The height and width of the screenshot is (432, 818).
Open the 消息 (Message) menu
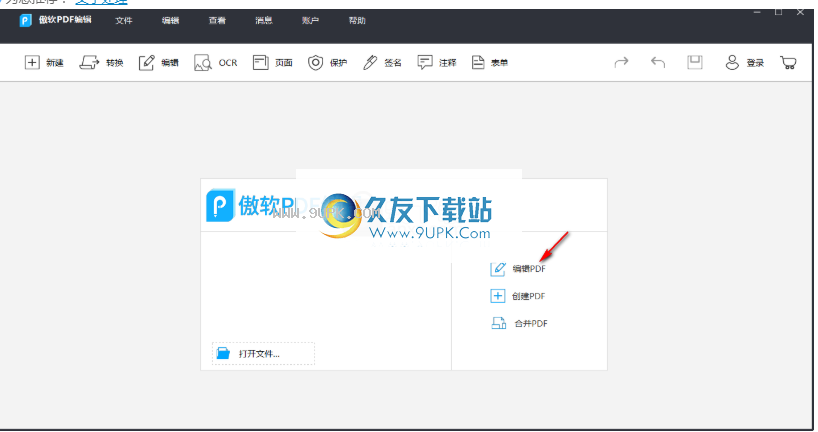pyautogui.click(x=264, y=20)
